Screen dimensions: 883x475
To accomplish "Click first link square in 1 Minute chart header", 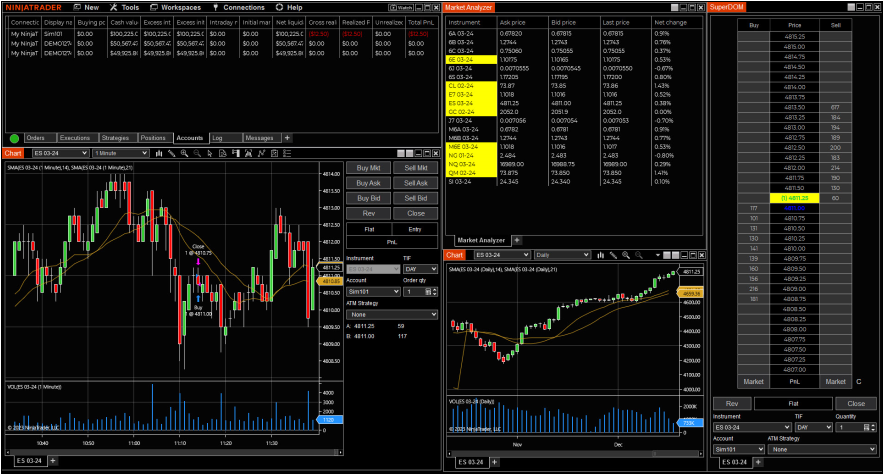I will tap(401, 153).
